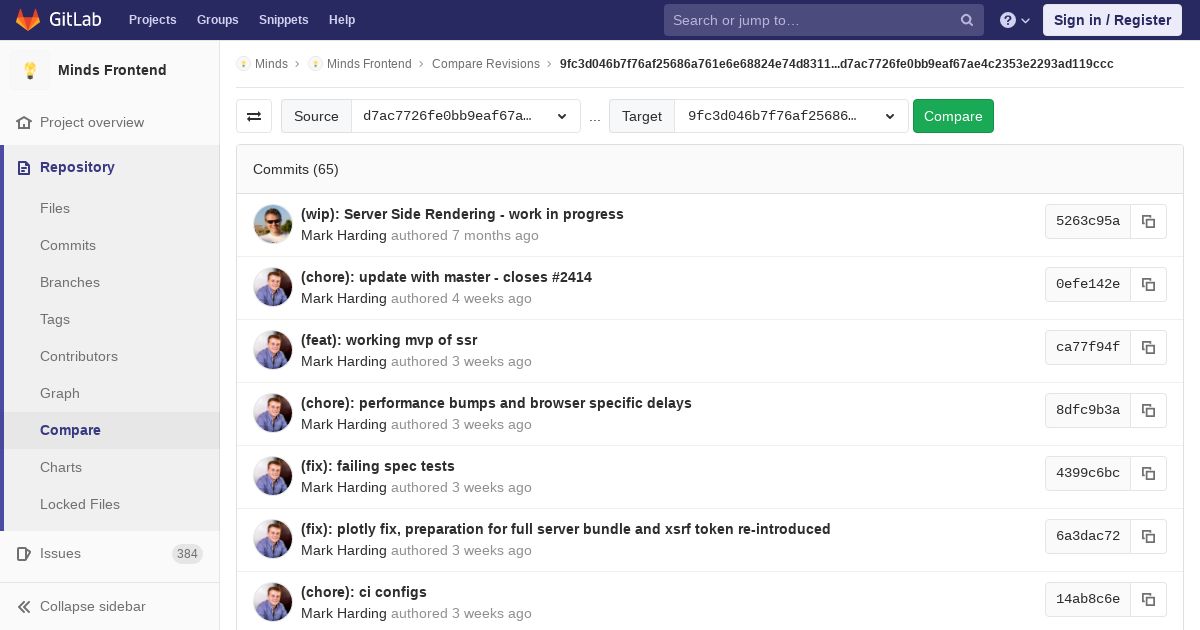Click the search magnifier icon
Image resolution: width=1200 pixels, height=630 pixels.
pos(966,20)
